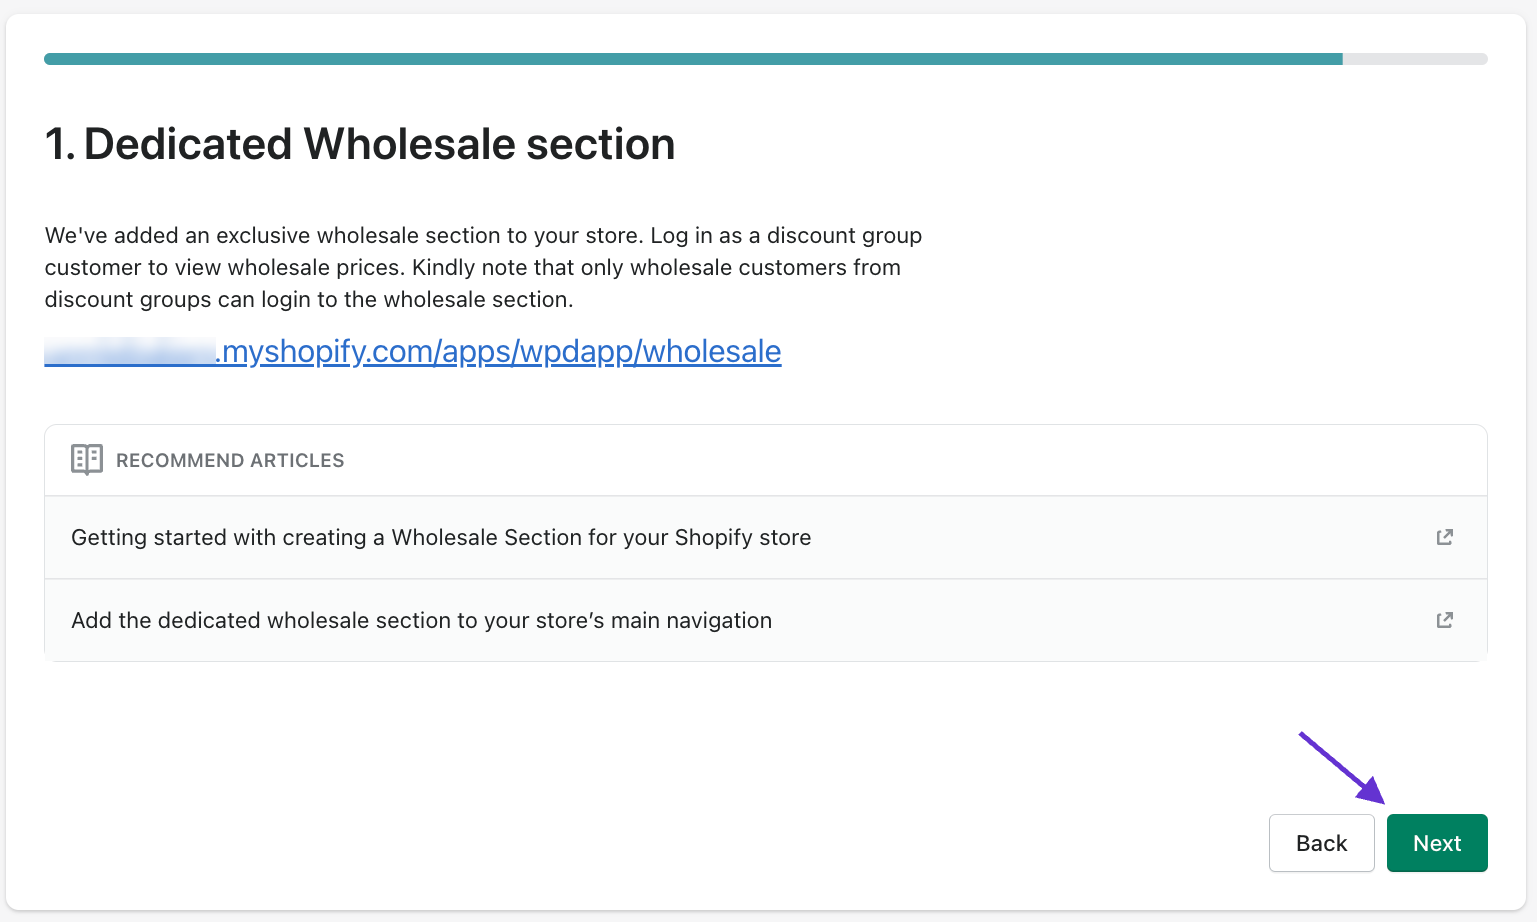Click the step number '1.' in the heading
Viewport: 1537px width, 922px height.
(60, 144)
